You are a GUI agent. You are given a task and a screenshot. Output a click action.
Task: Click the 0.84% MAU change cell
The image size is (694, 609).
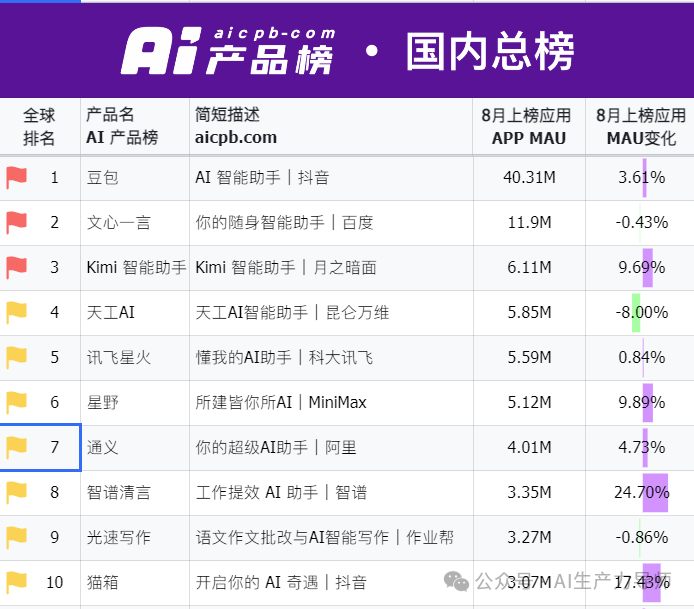640,358
